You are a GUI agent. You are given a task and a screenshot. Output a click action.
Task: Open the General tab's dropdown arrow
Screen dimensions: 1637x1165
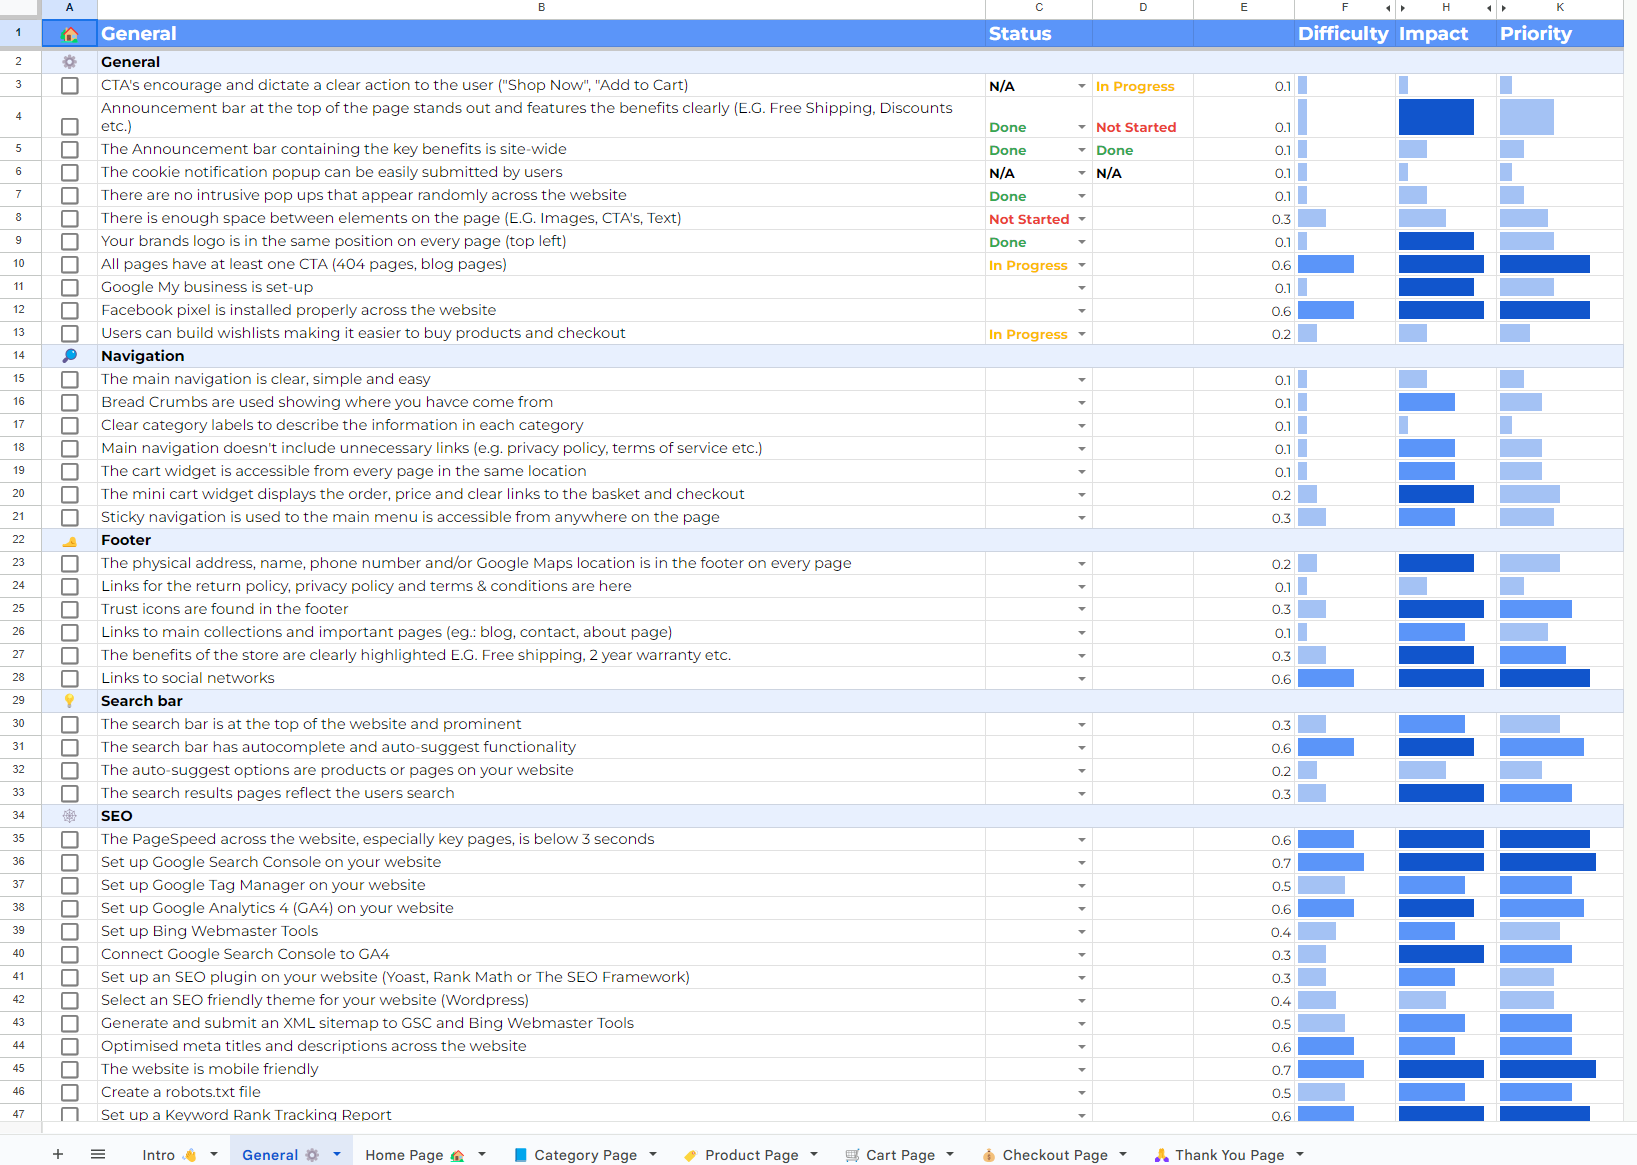(x=337, y=1154)
